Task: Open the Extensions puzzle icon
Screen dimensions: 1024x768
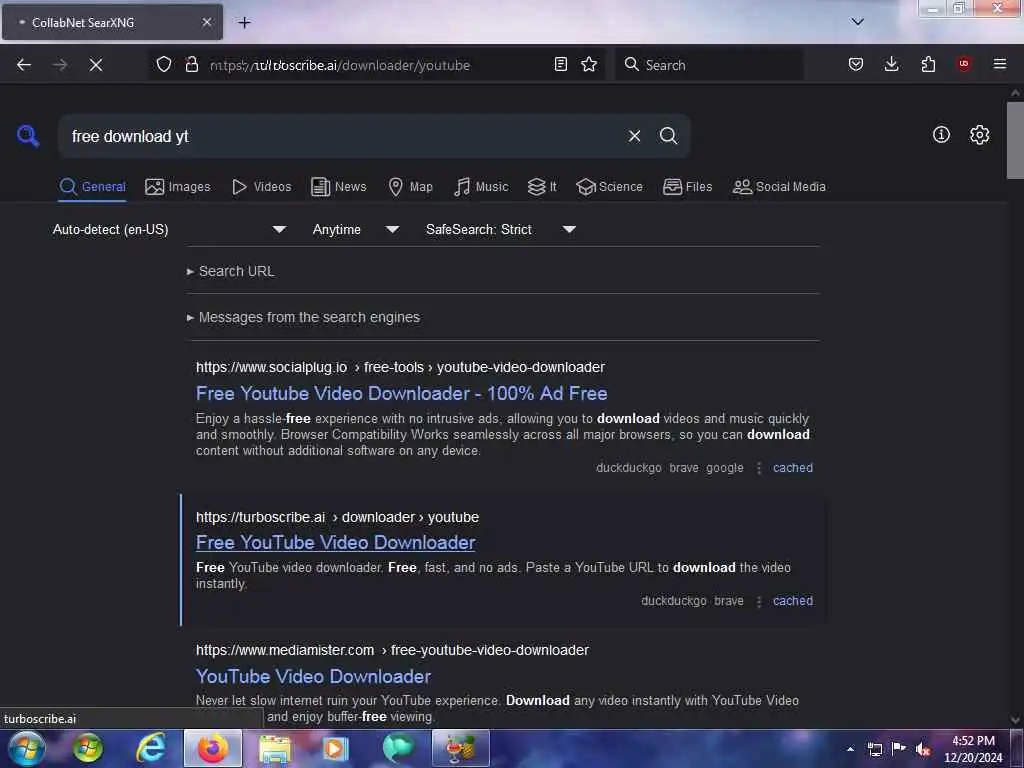Action: [x=928, y=64]
